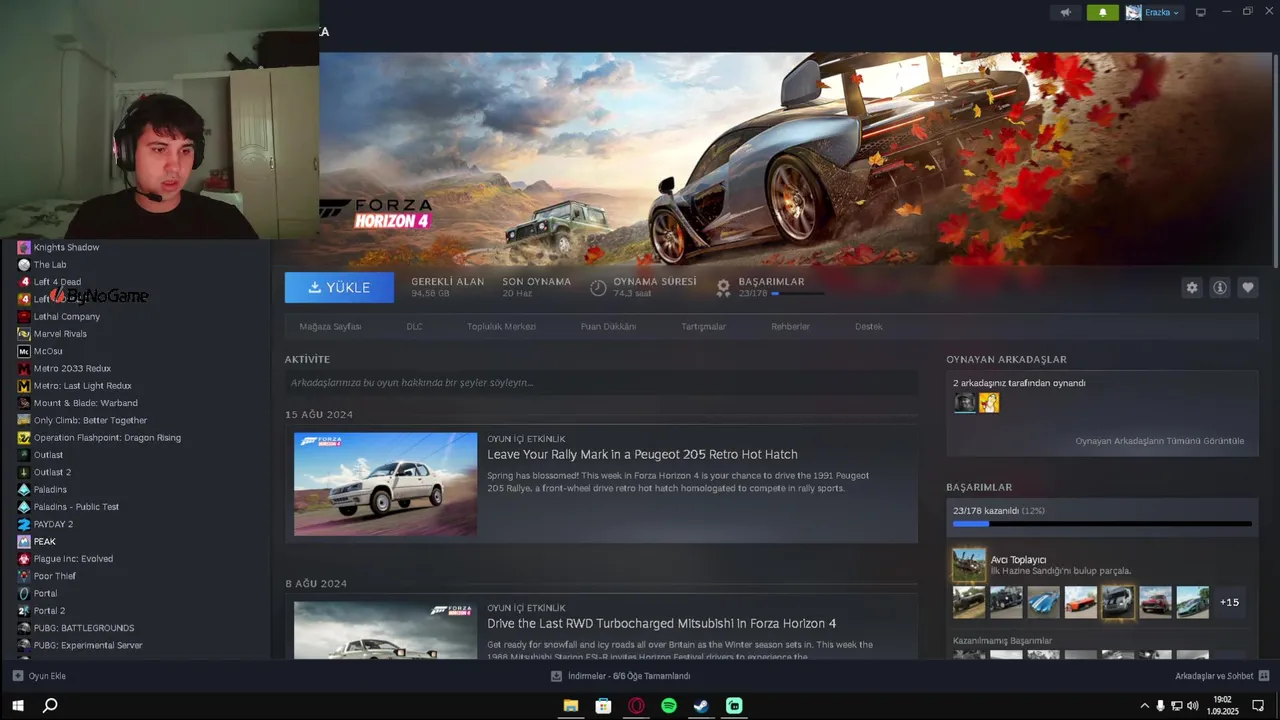Open the Destek tab
The image size is (1280, 720).
tap(868, 326)
